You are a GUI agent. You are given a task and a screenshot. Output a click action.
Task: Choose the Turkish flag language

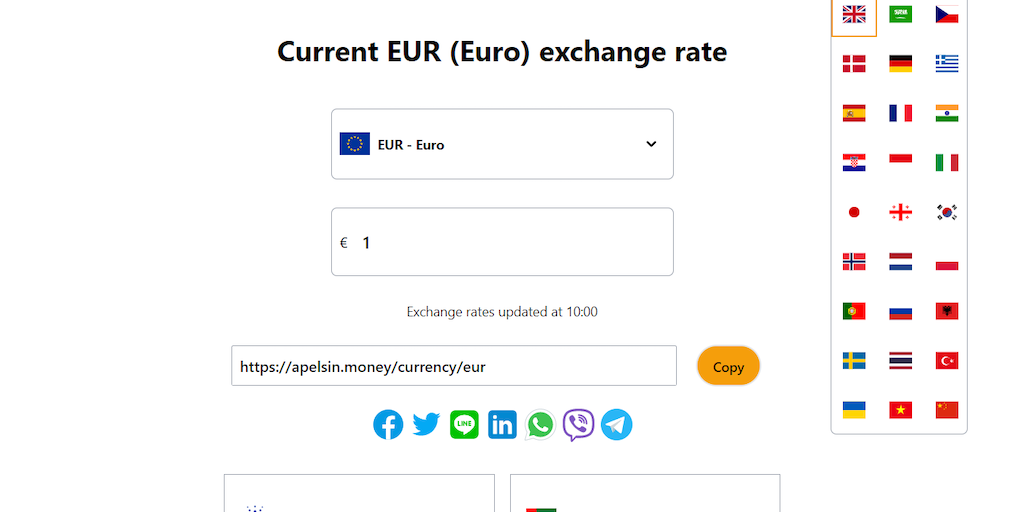947,360
